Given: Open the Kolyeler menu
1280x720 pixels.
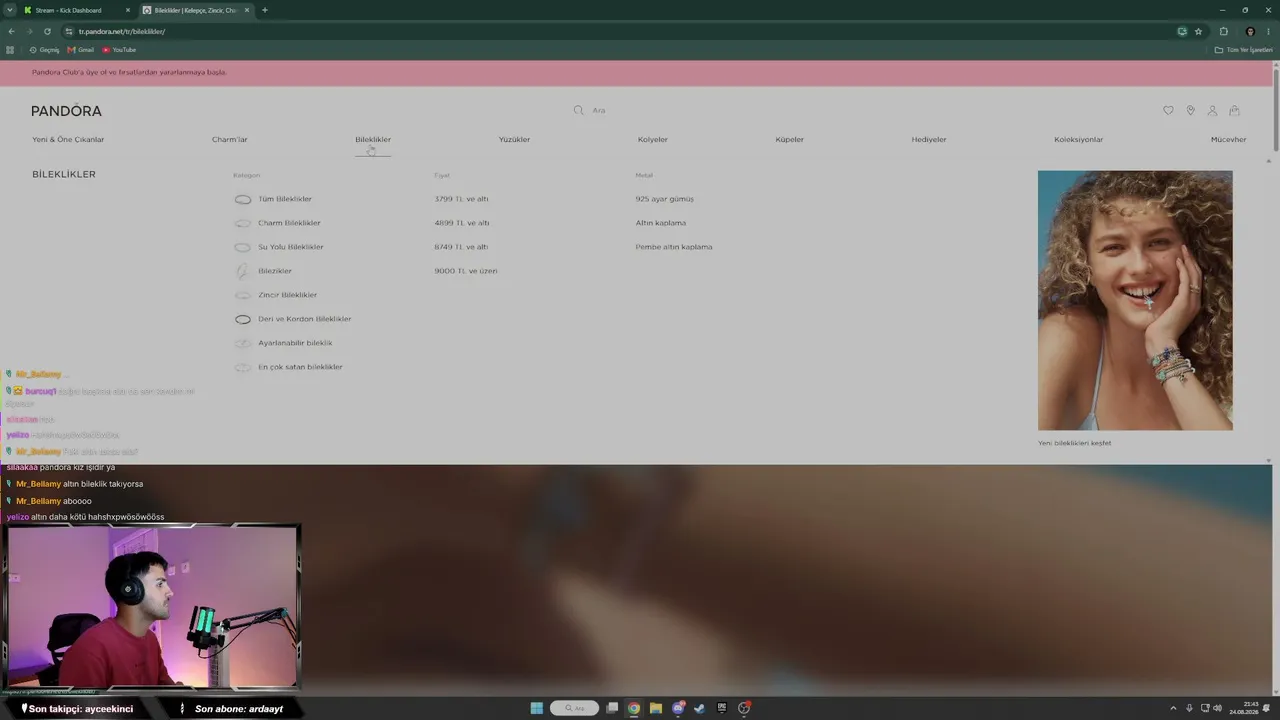Looking at the screenshot, I should (653, 140).
